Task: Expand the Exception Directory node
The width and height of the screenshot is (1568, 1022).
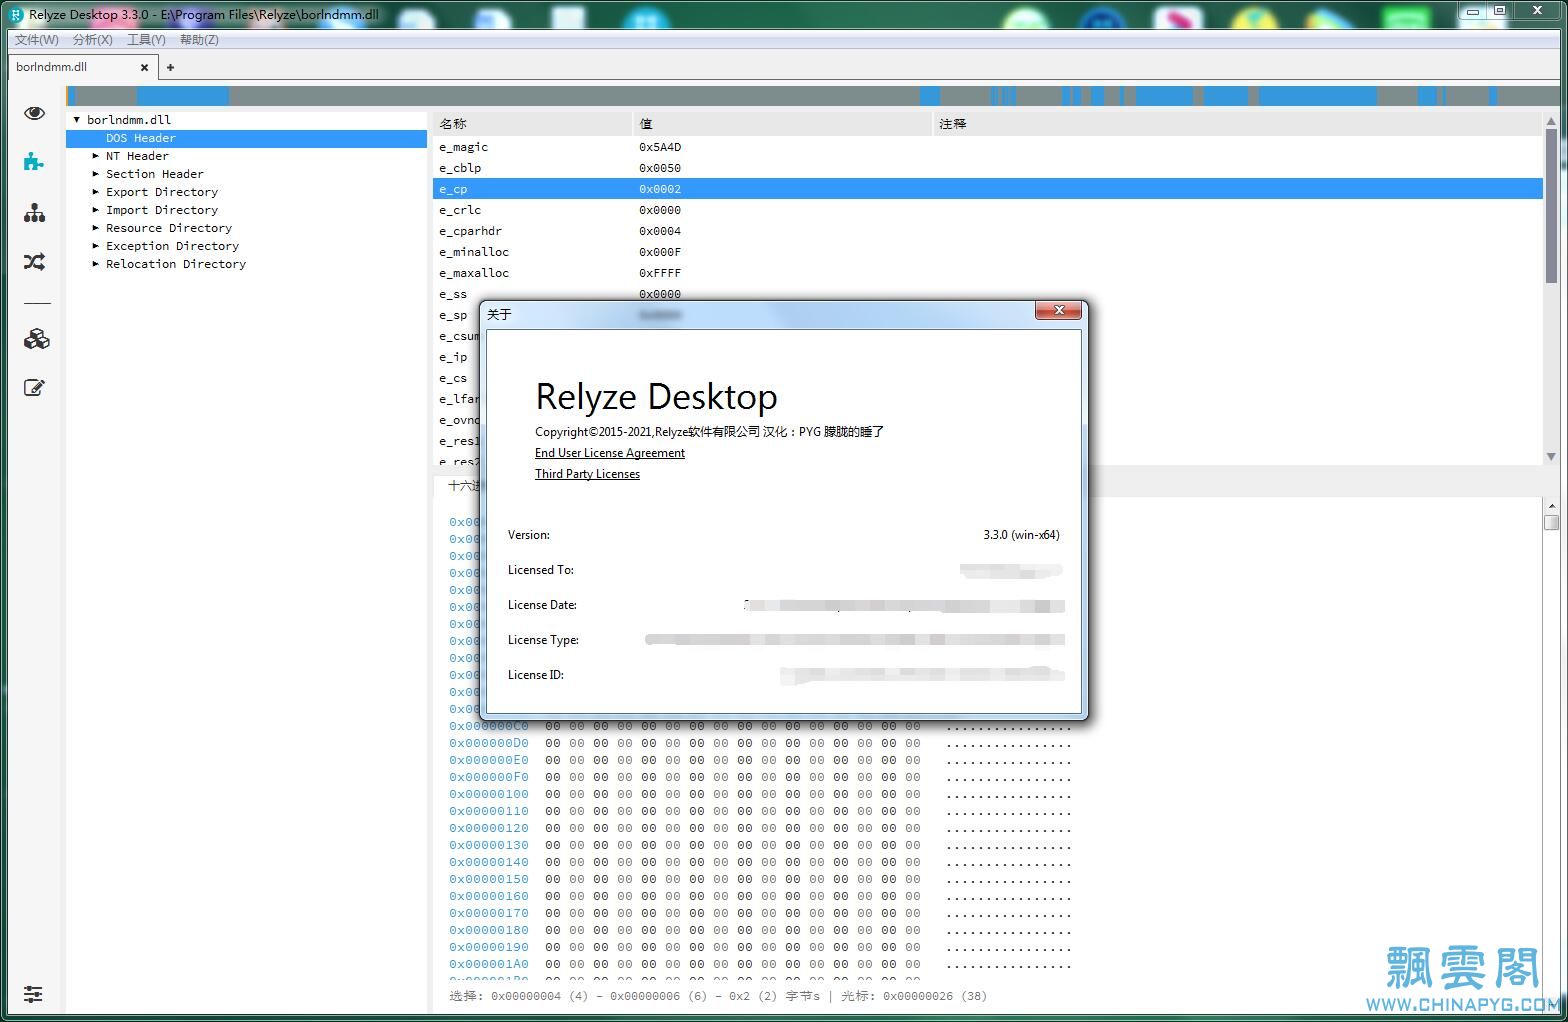Action: click(96, 246)
